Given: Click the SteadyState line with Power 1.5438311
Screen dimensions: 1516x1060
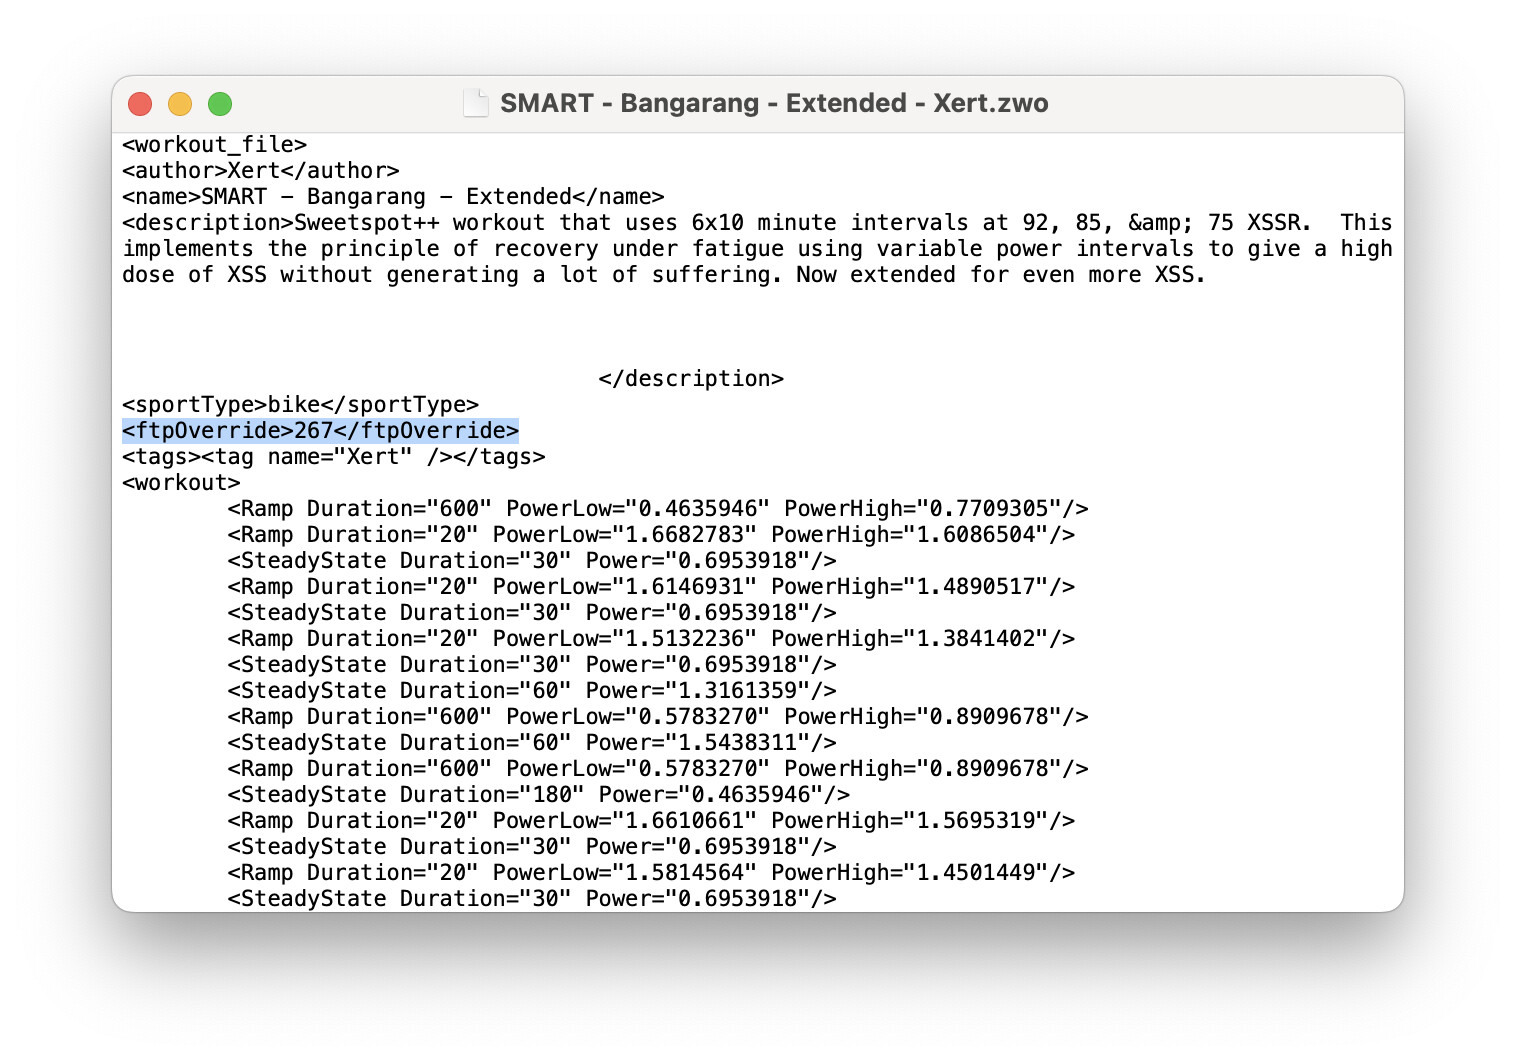Looking at the screenshot, I should 531,743.
